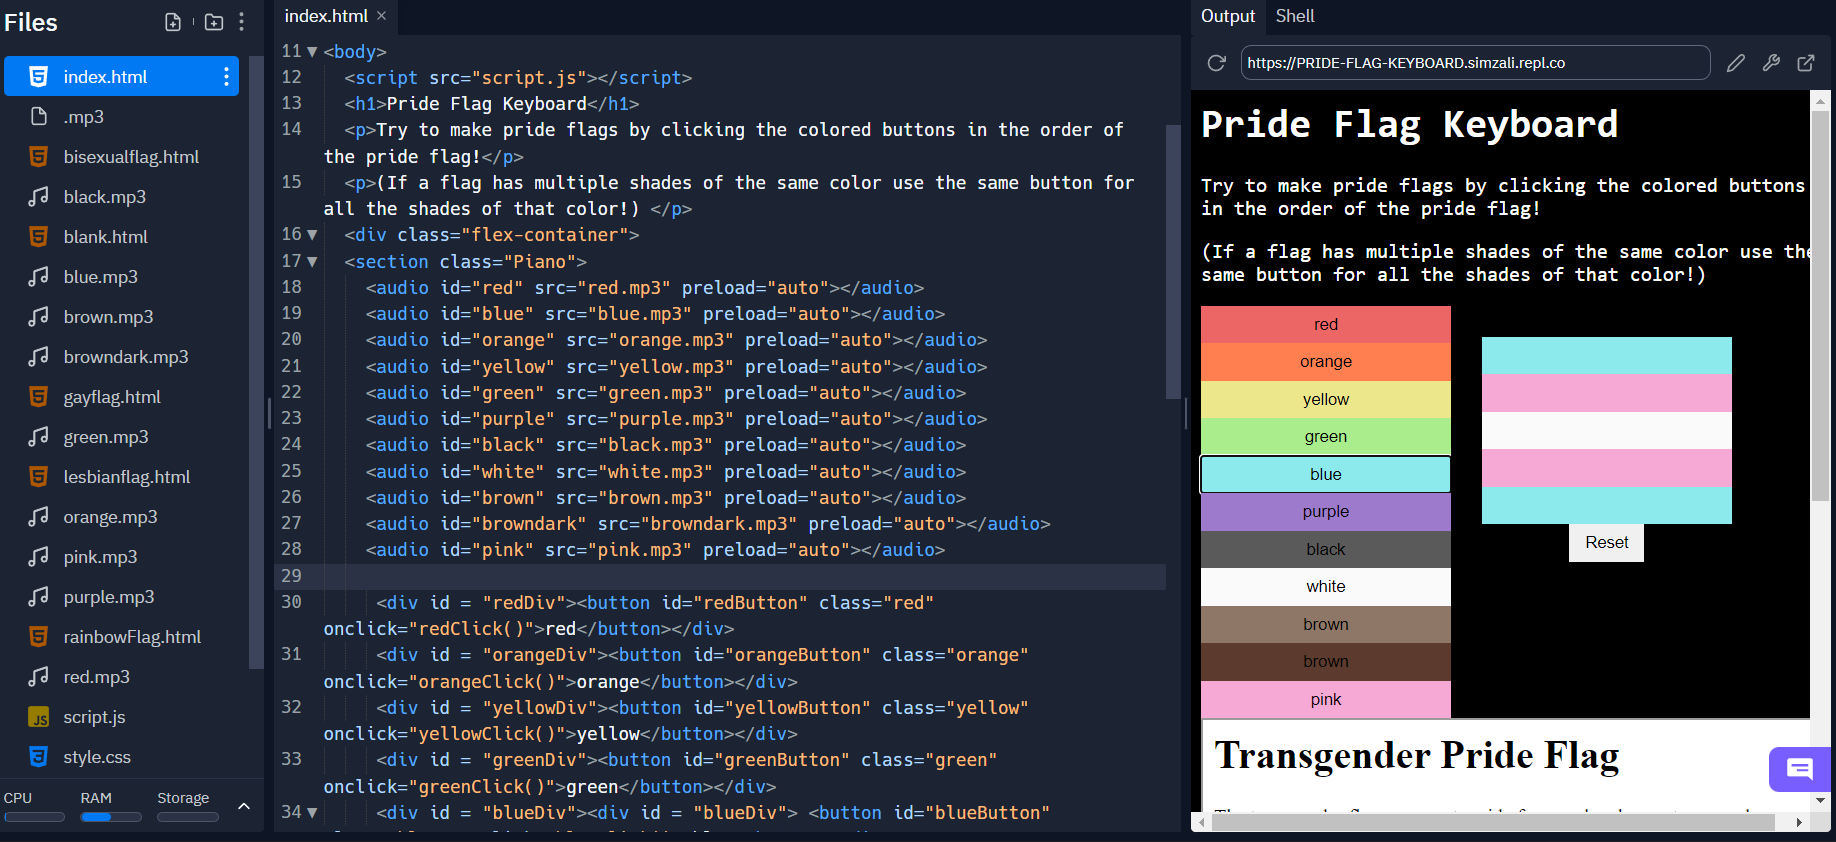Click the preview vertical scrollbar
The width and height of the screenshot is (1836, 842).
1820,304
